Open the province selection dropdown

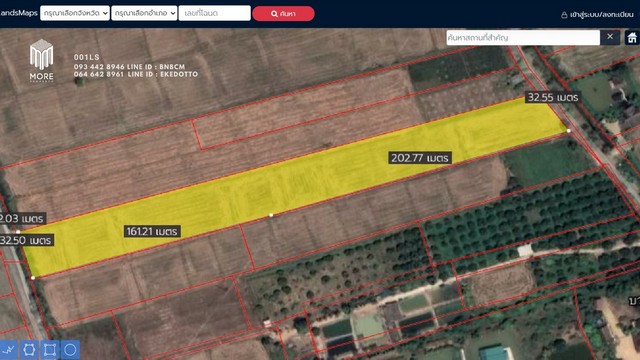pos(75,13)
